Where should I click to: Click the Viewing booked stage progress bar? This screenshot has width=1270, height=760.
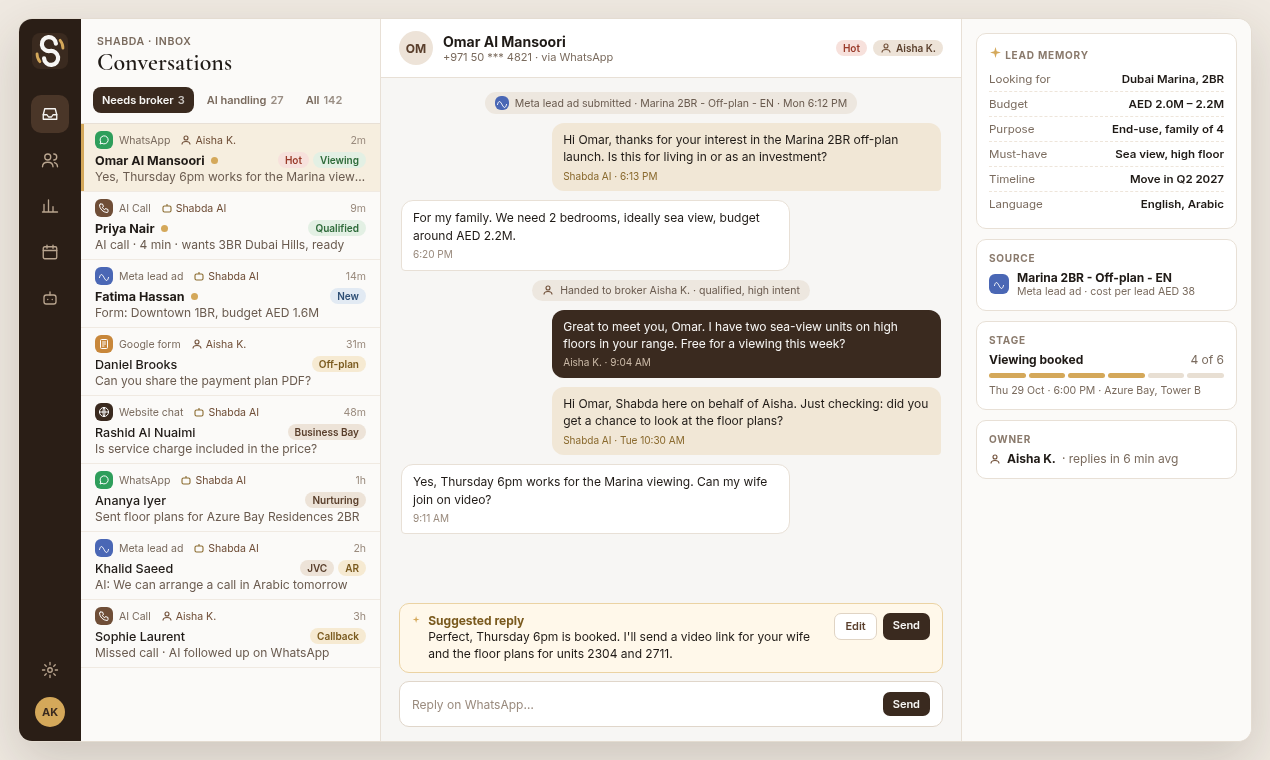pos(1106,375)
